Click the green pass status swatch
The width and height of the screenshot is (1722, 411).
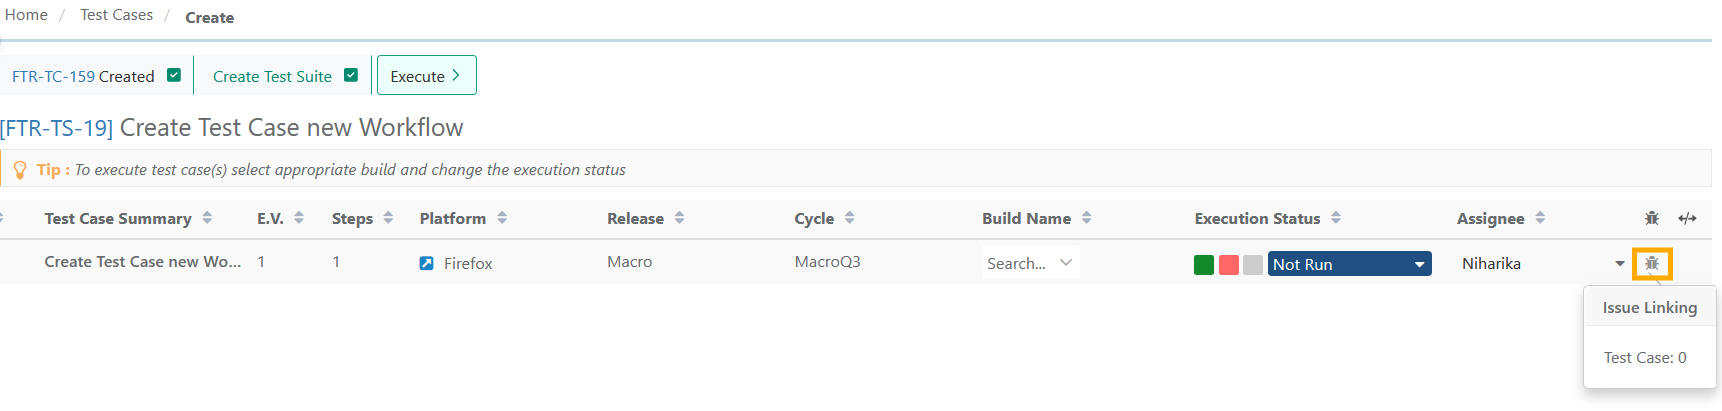pyautogui.click(x=1204, y=265)
